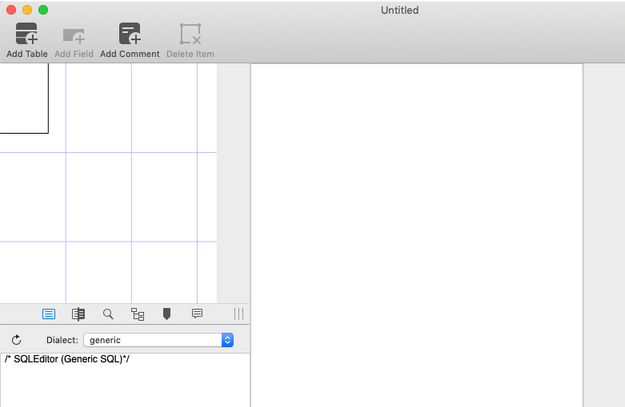
Task: Click inside the SQL text area
Action: point(125,381)
